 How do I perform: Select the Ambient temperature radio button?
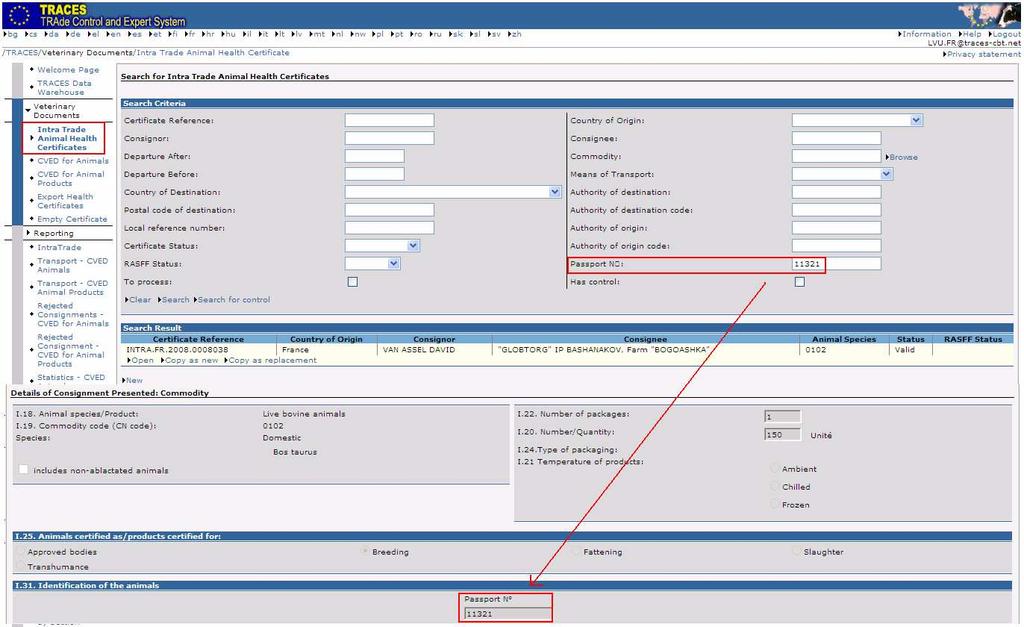click(775, 468)
